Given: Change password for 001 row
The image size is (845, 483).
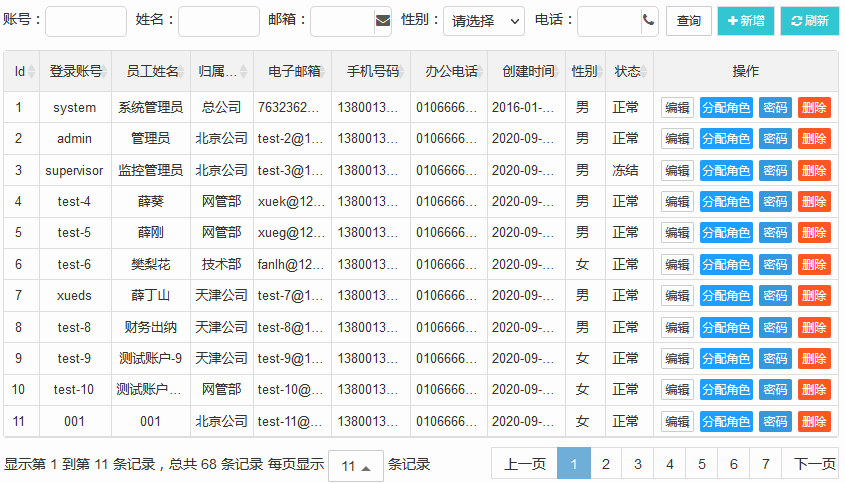Looking at the screenshot, I should pos(775,422).
